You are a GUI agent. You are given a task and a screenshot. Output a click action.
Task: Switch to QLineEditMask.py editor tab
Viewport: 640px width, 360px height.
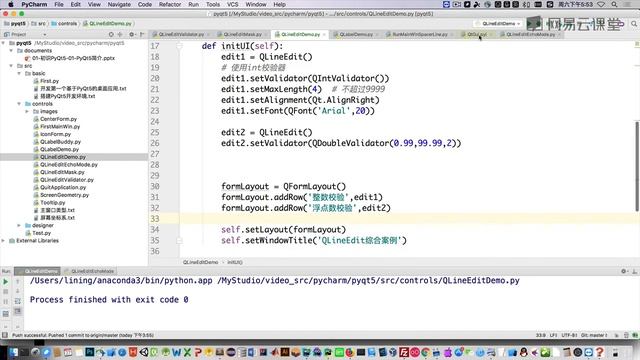pos(242,34)
